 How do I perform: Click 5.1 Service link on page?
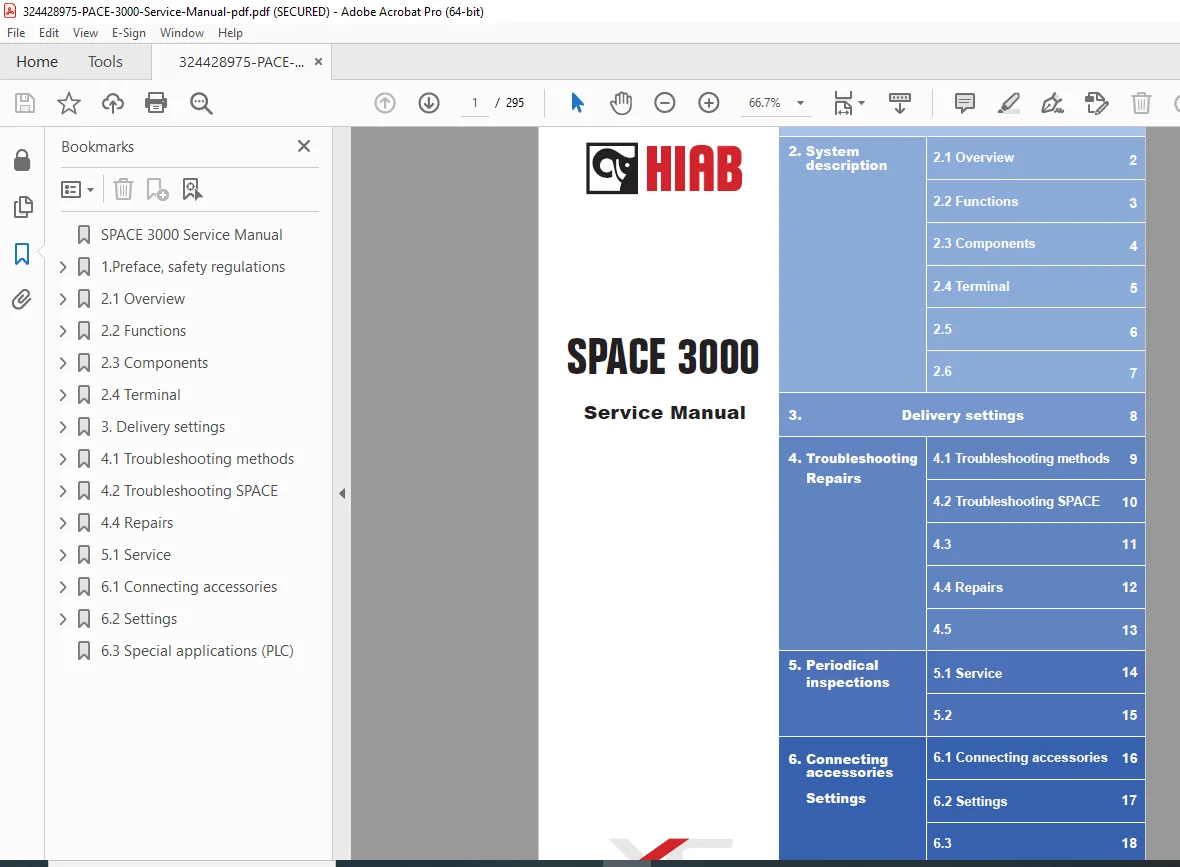click(x=968, y=674)
